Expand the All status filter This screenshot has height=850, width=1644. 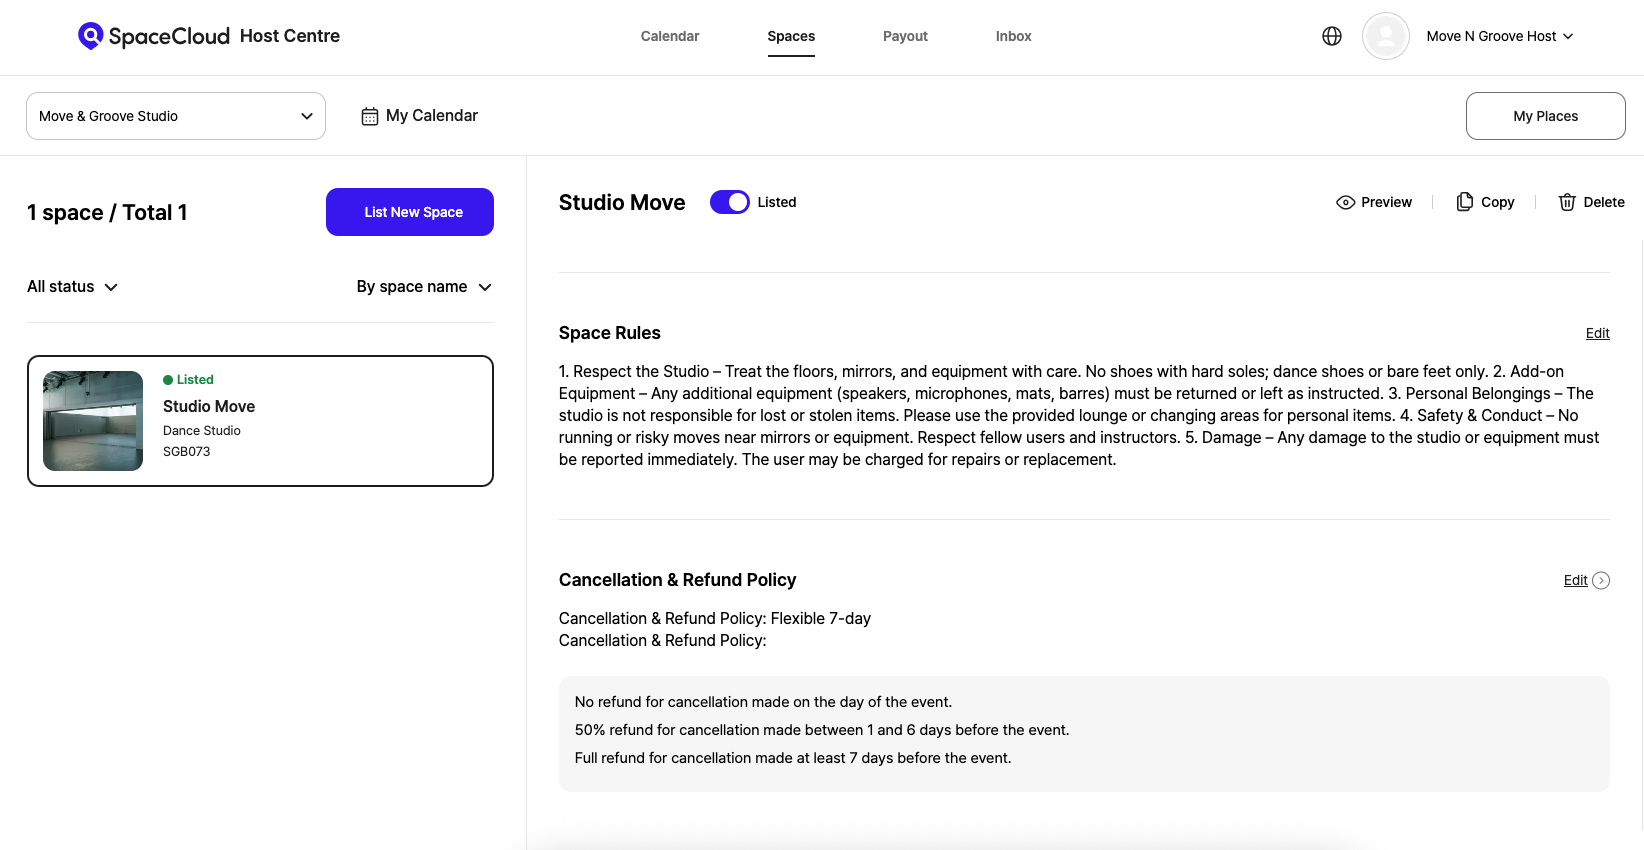click(73, 287)
